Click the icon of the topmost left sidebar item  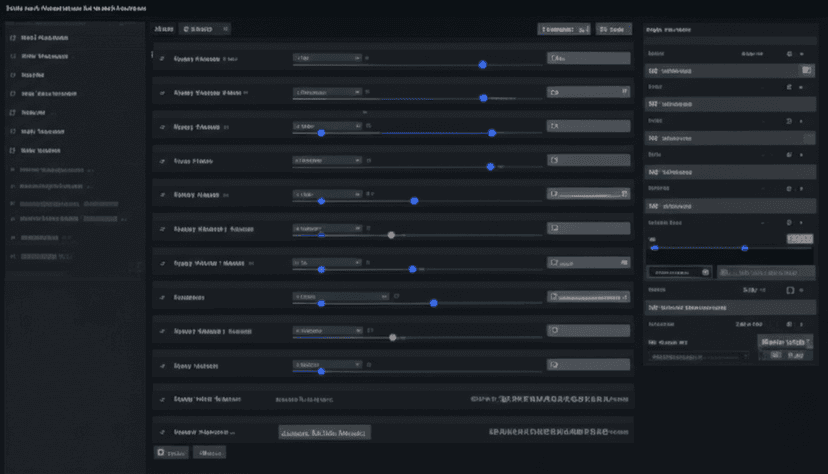point(13,38)
